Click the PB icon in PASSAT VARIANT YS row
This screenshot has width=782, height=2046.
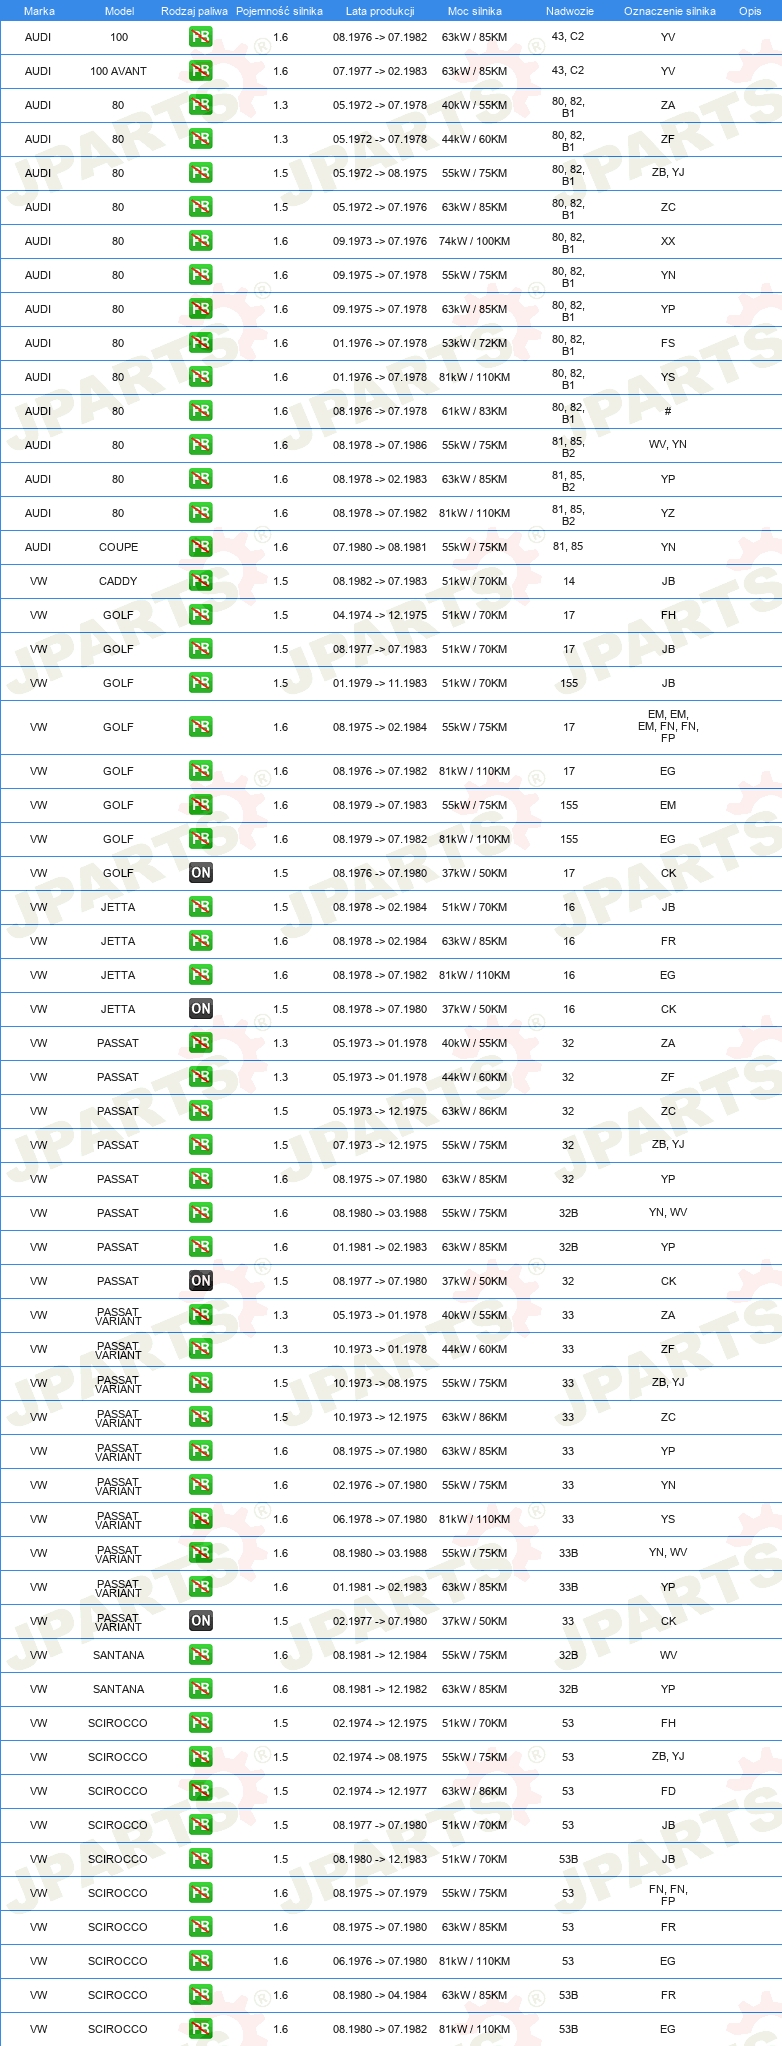[201, 1519]
